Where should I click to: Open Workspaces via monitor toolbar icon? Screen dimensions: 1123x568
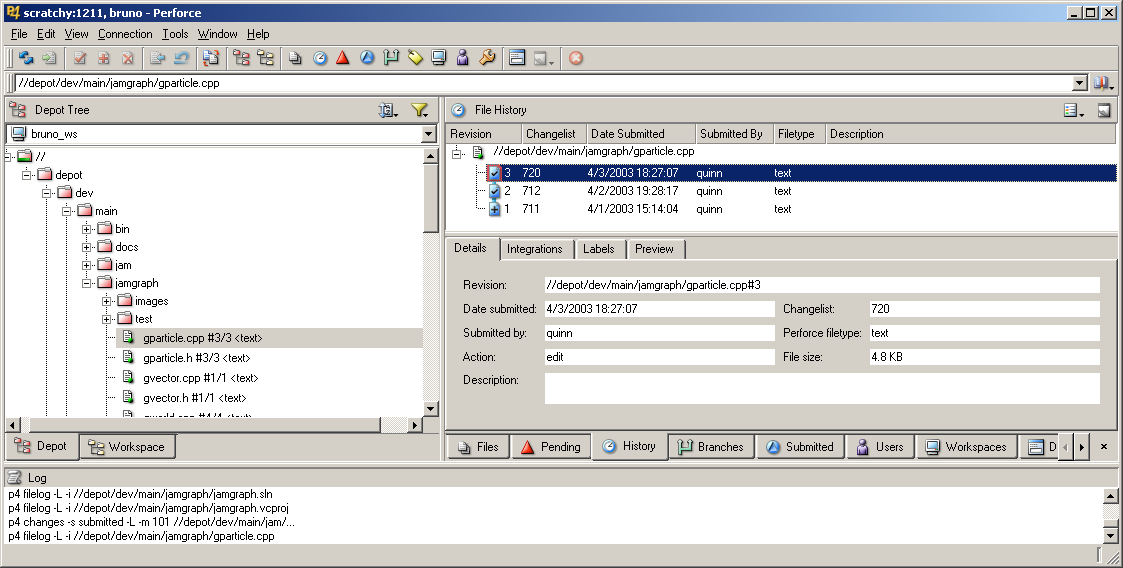pyautogui.click(x=439, y=58)
